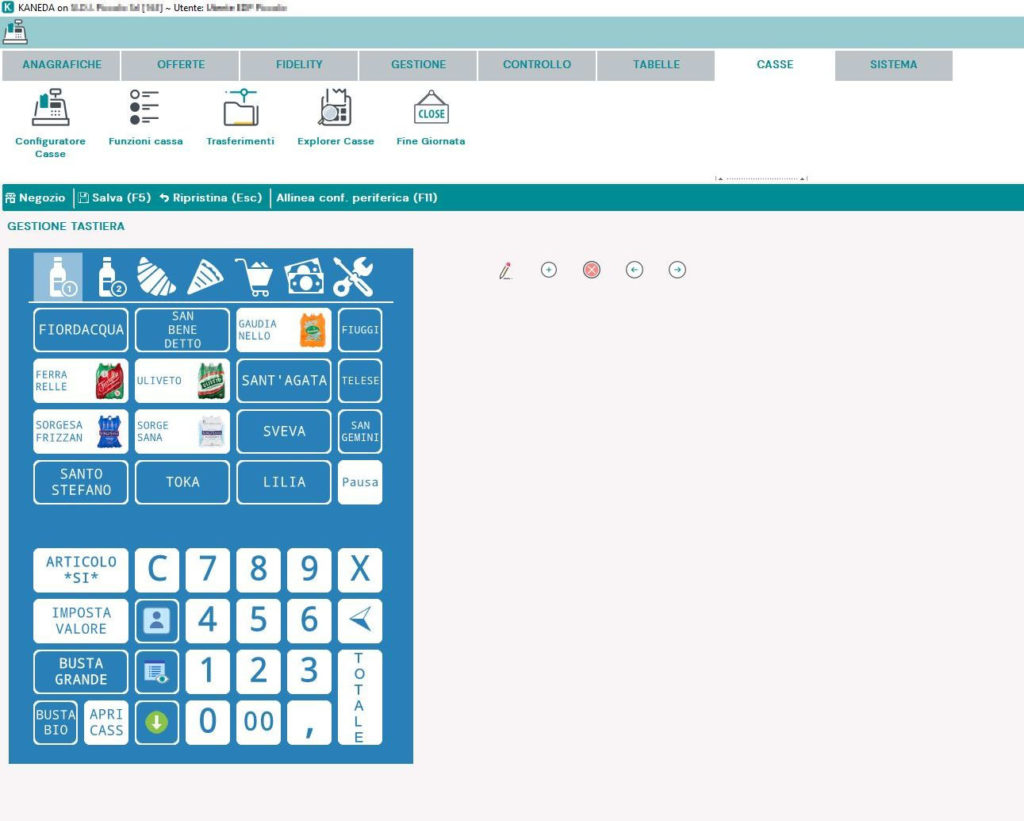1024x821 pixels.
Task: Click the wrench and screwdriver tools icon
Action: point(353,277)
